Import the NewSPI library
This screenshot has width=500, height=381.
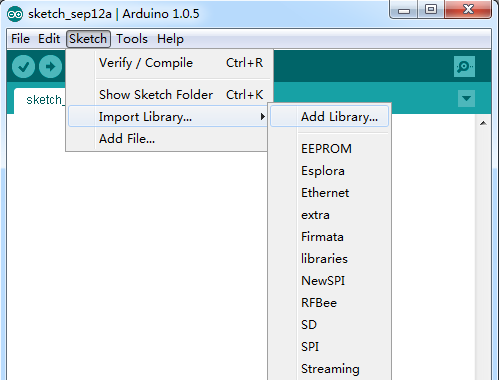pos(329,281)
